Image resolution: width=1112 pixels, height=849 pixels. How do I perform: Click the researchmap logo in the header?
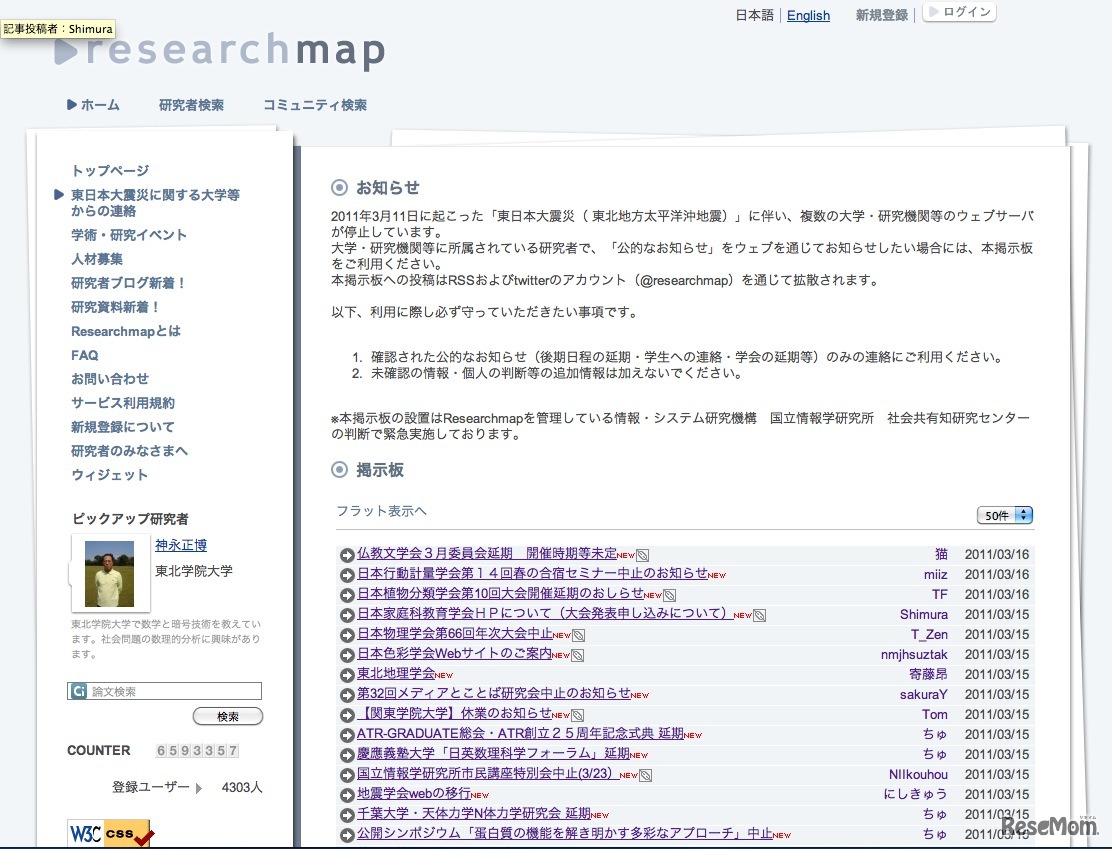[x=220, y=51]
